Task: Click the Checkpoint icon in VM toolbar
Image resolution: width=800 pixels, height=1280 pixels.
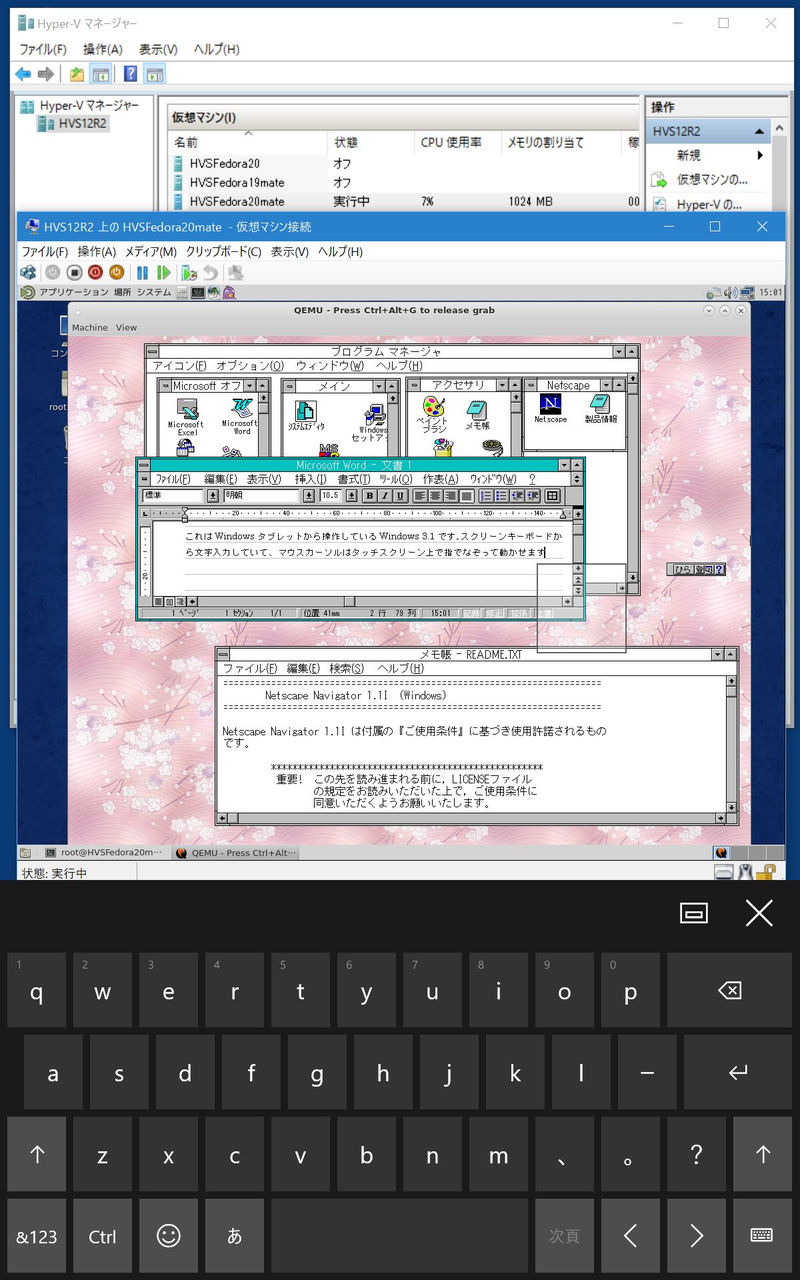Action: pyautogui.click(x=189, y=272)
